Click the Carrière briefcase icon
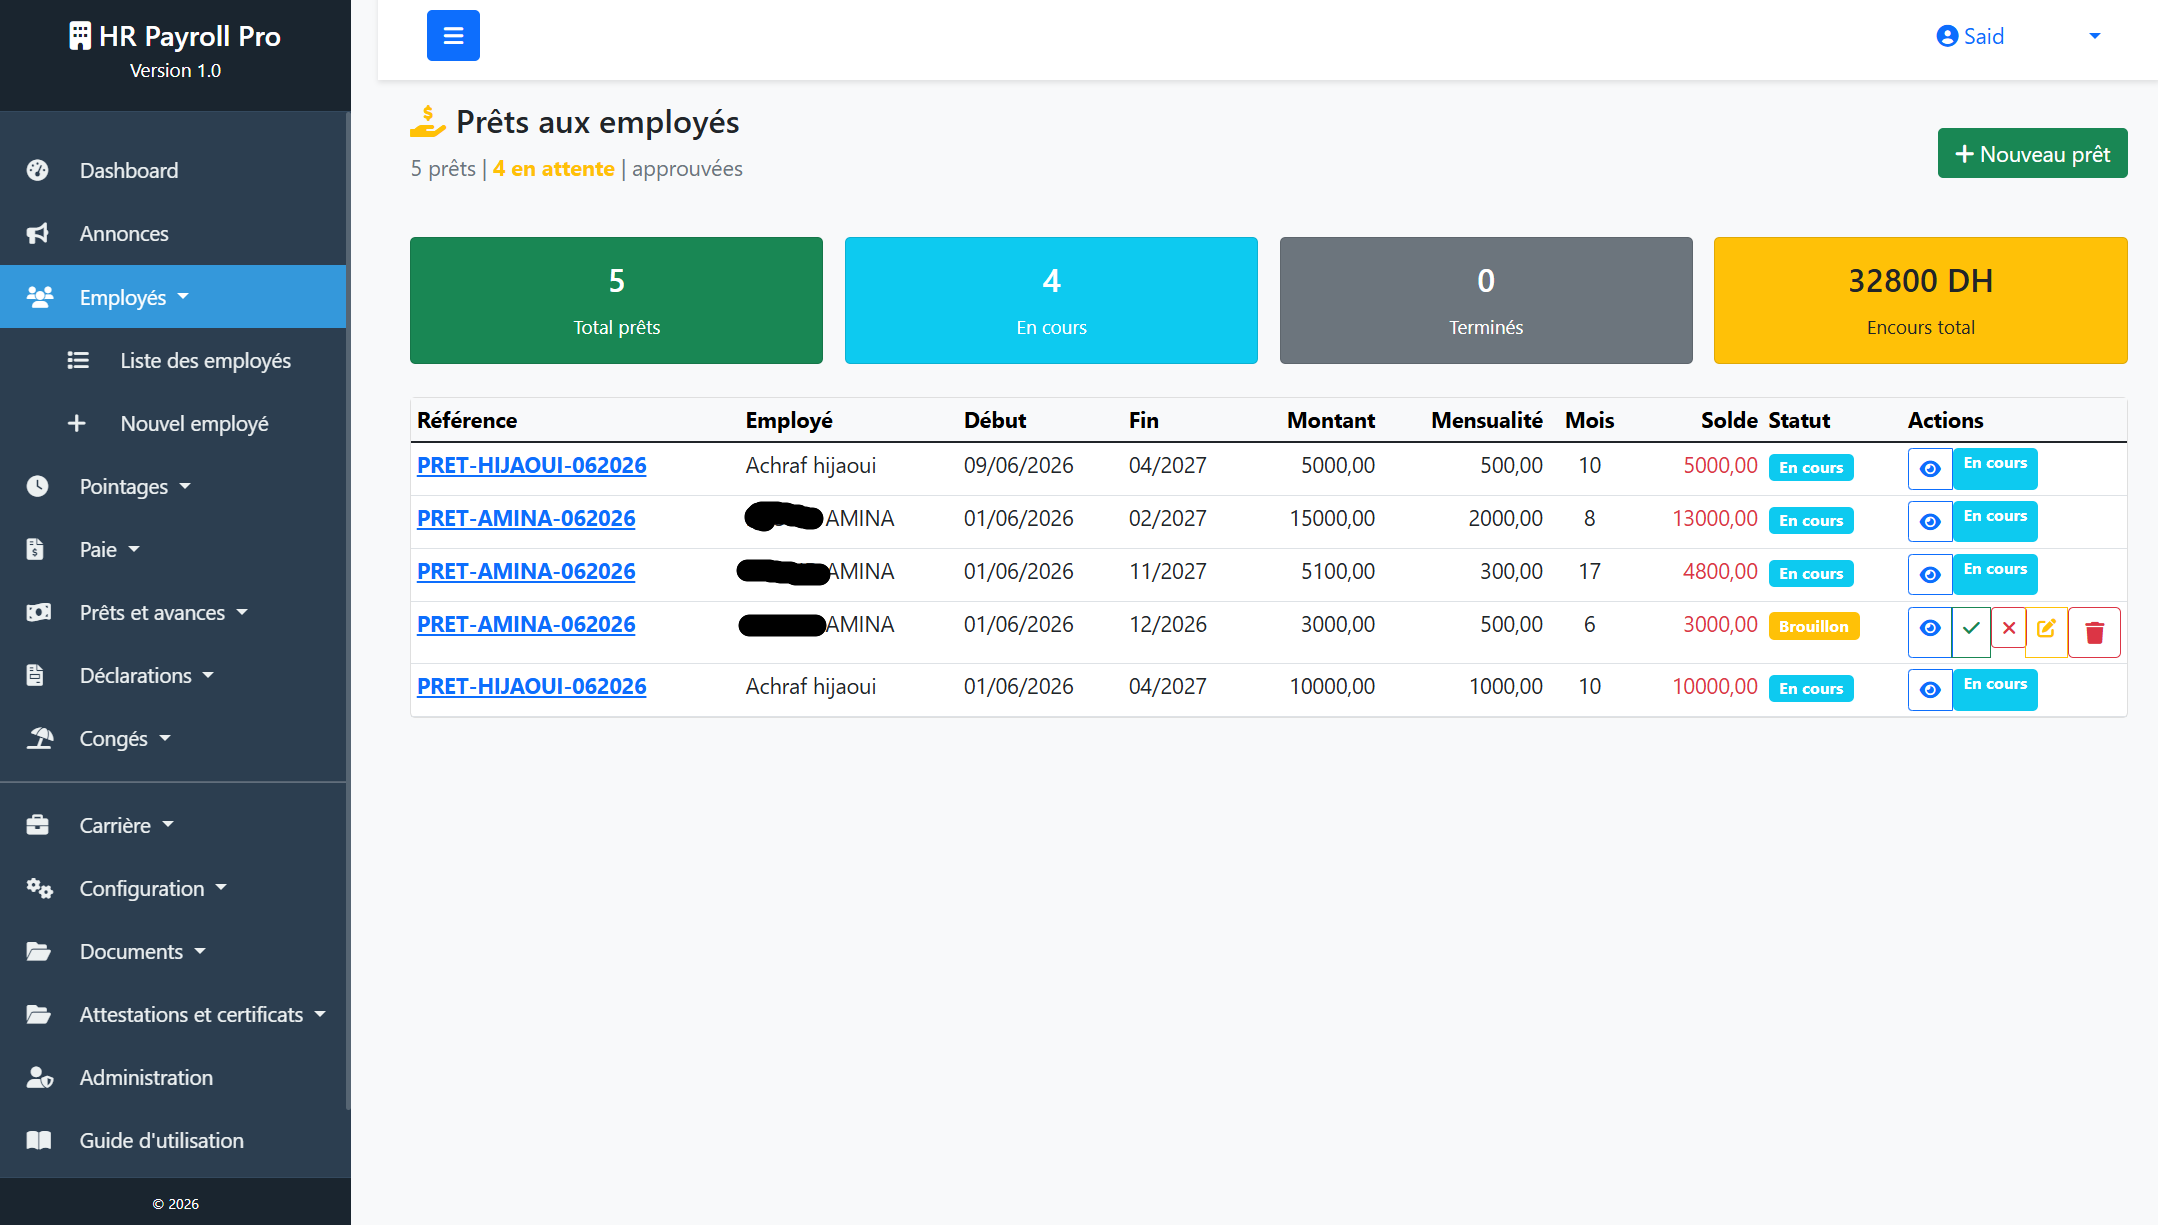 click(x=38, y=825)
